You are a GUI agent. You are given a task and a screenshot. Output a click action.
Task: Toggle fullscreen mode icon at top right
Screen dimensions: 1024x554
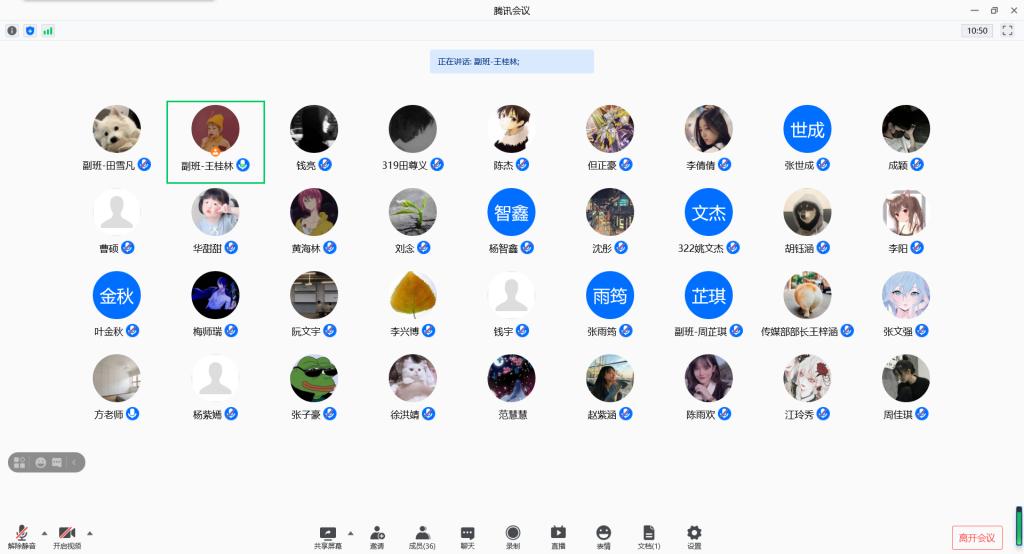tap(1007, 31)
